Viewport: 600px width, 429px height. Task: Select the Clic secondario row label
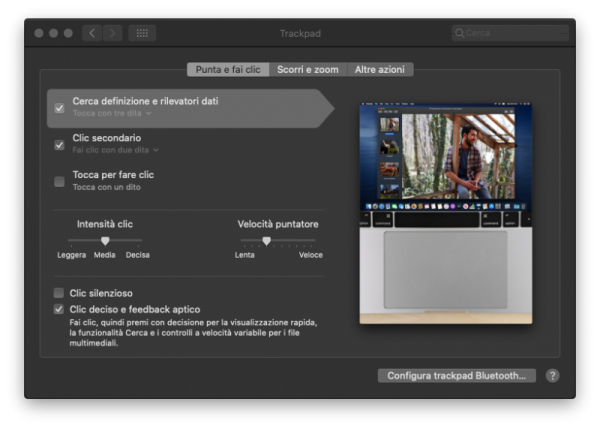(107, 138)
